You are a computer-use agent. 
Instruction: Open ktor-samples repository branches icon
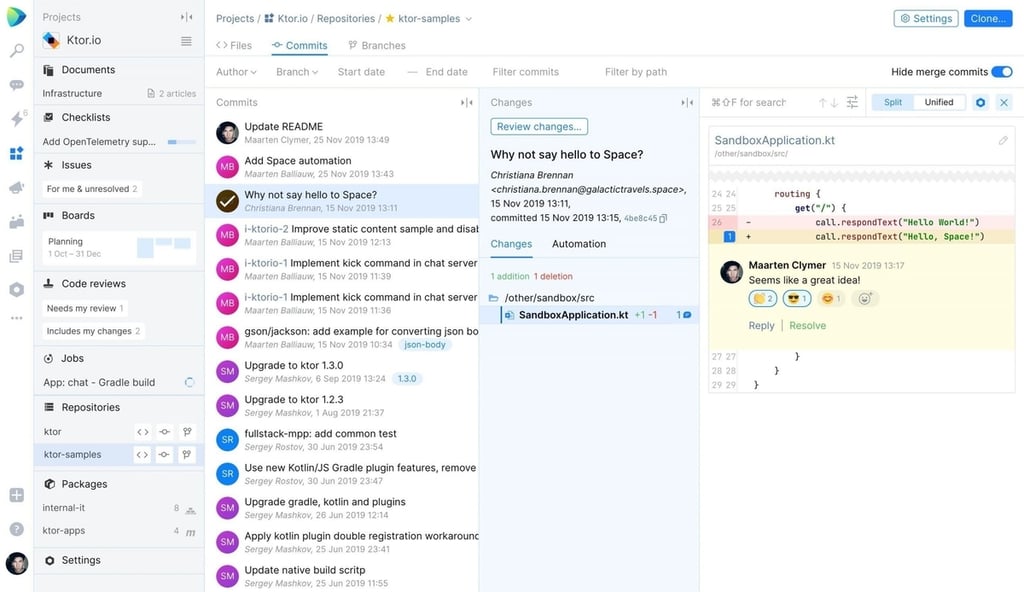pyautogui.click(x=187, y=455)
